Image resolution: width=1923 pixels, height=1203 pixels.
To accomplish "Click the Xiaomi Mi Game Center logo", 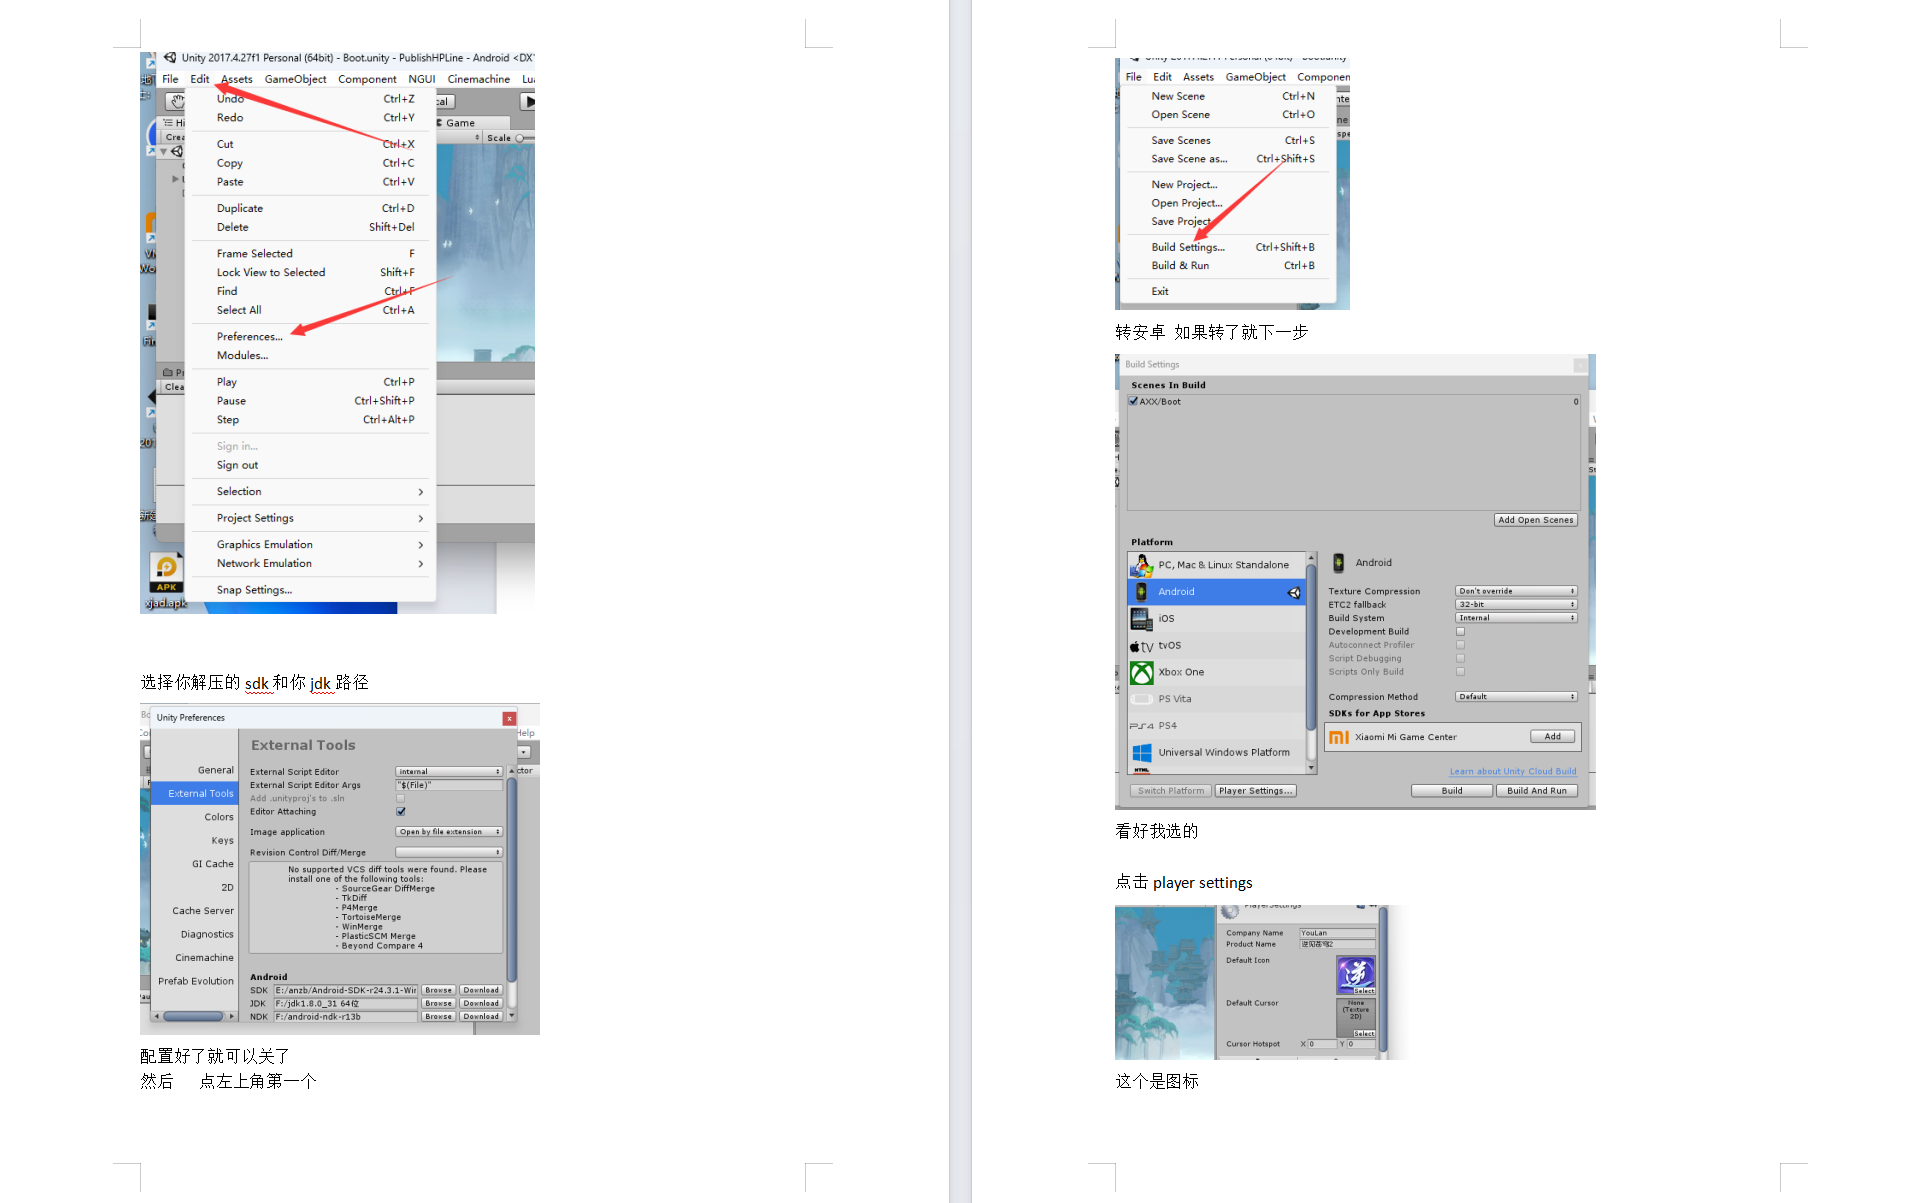I will click(x=1339, y=737).
